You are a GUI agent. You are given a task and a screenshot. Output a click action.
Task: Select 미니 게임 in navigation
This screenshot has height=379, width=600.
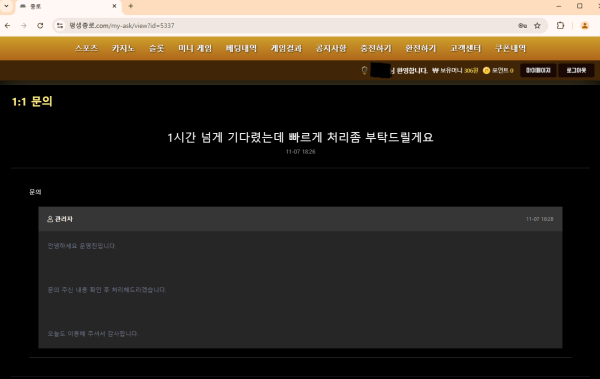coord(195,48)
